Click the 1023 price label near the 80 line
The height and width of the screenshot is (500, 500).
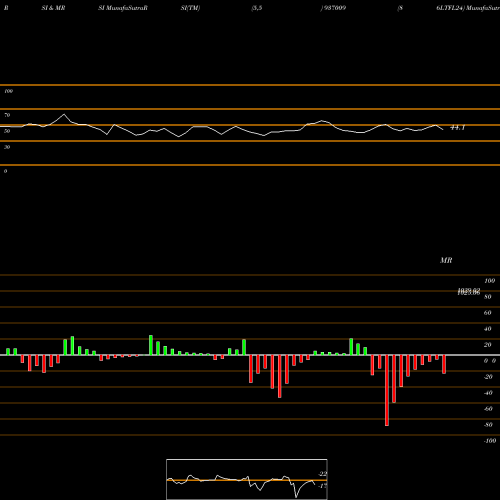[x=469, y=292]
